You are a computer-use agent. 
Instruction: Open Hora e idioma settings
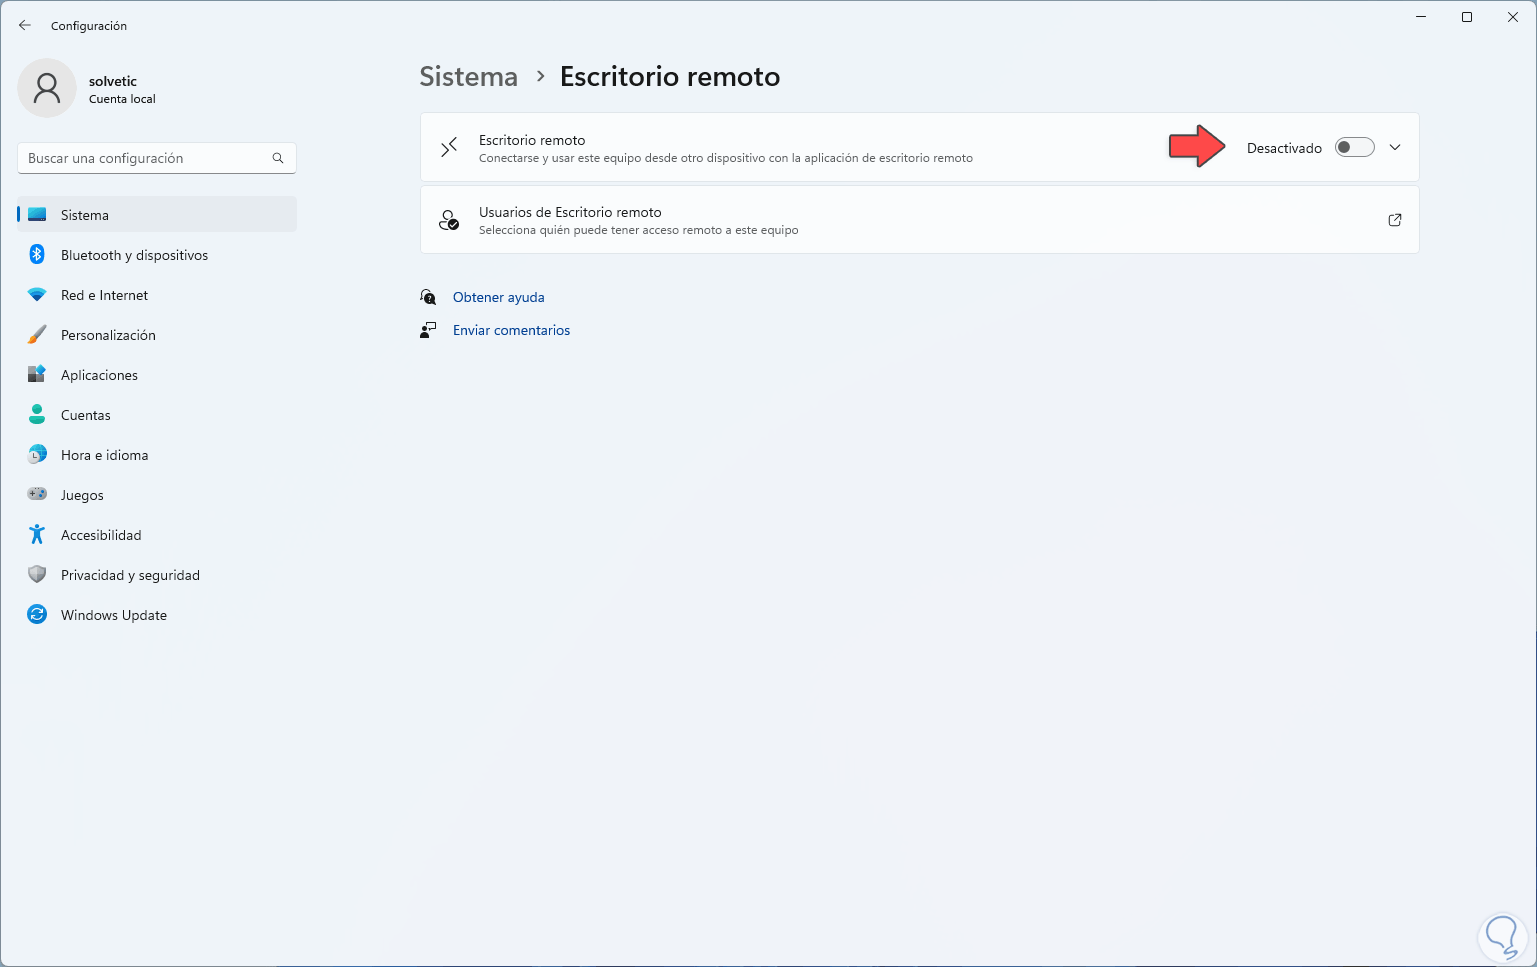click(x=104, y=455)
